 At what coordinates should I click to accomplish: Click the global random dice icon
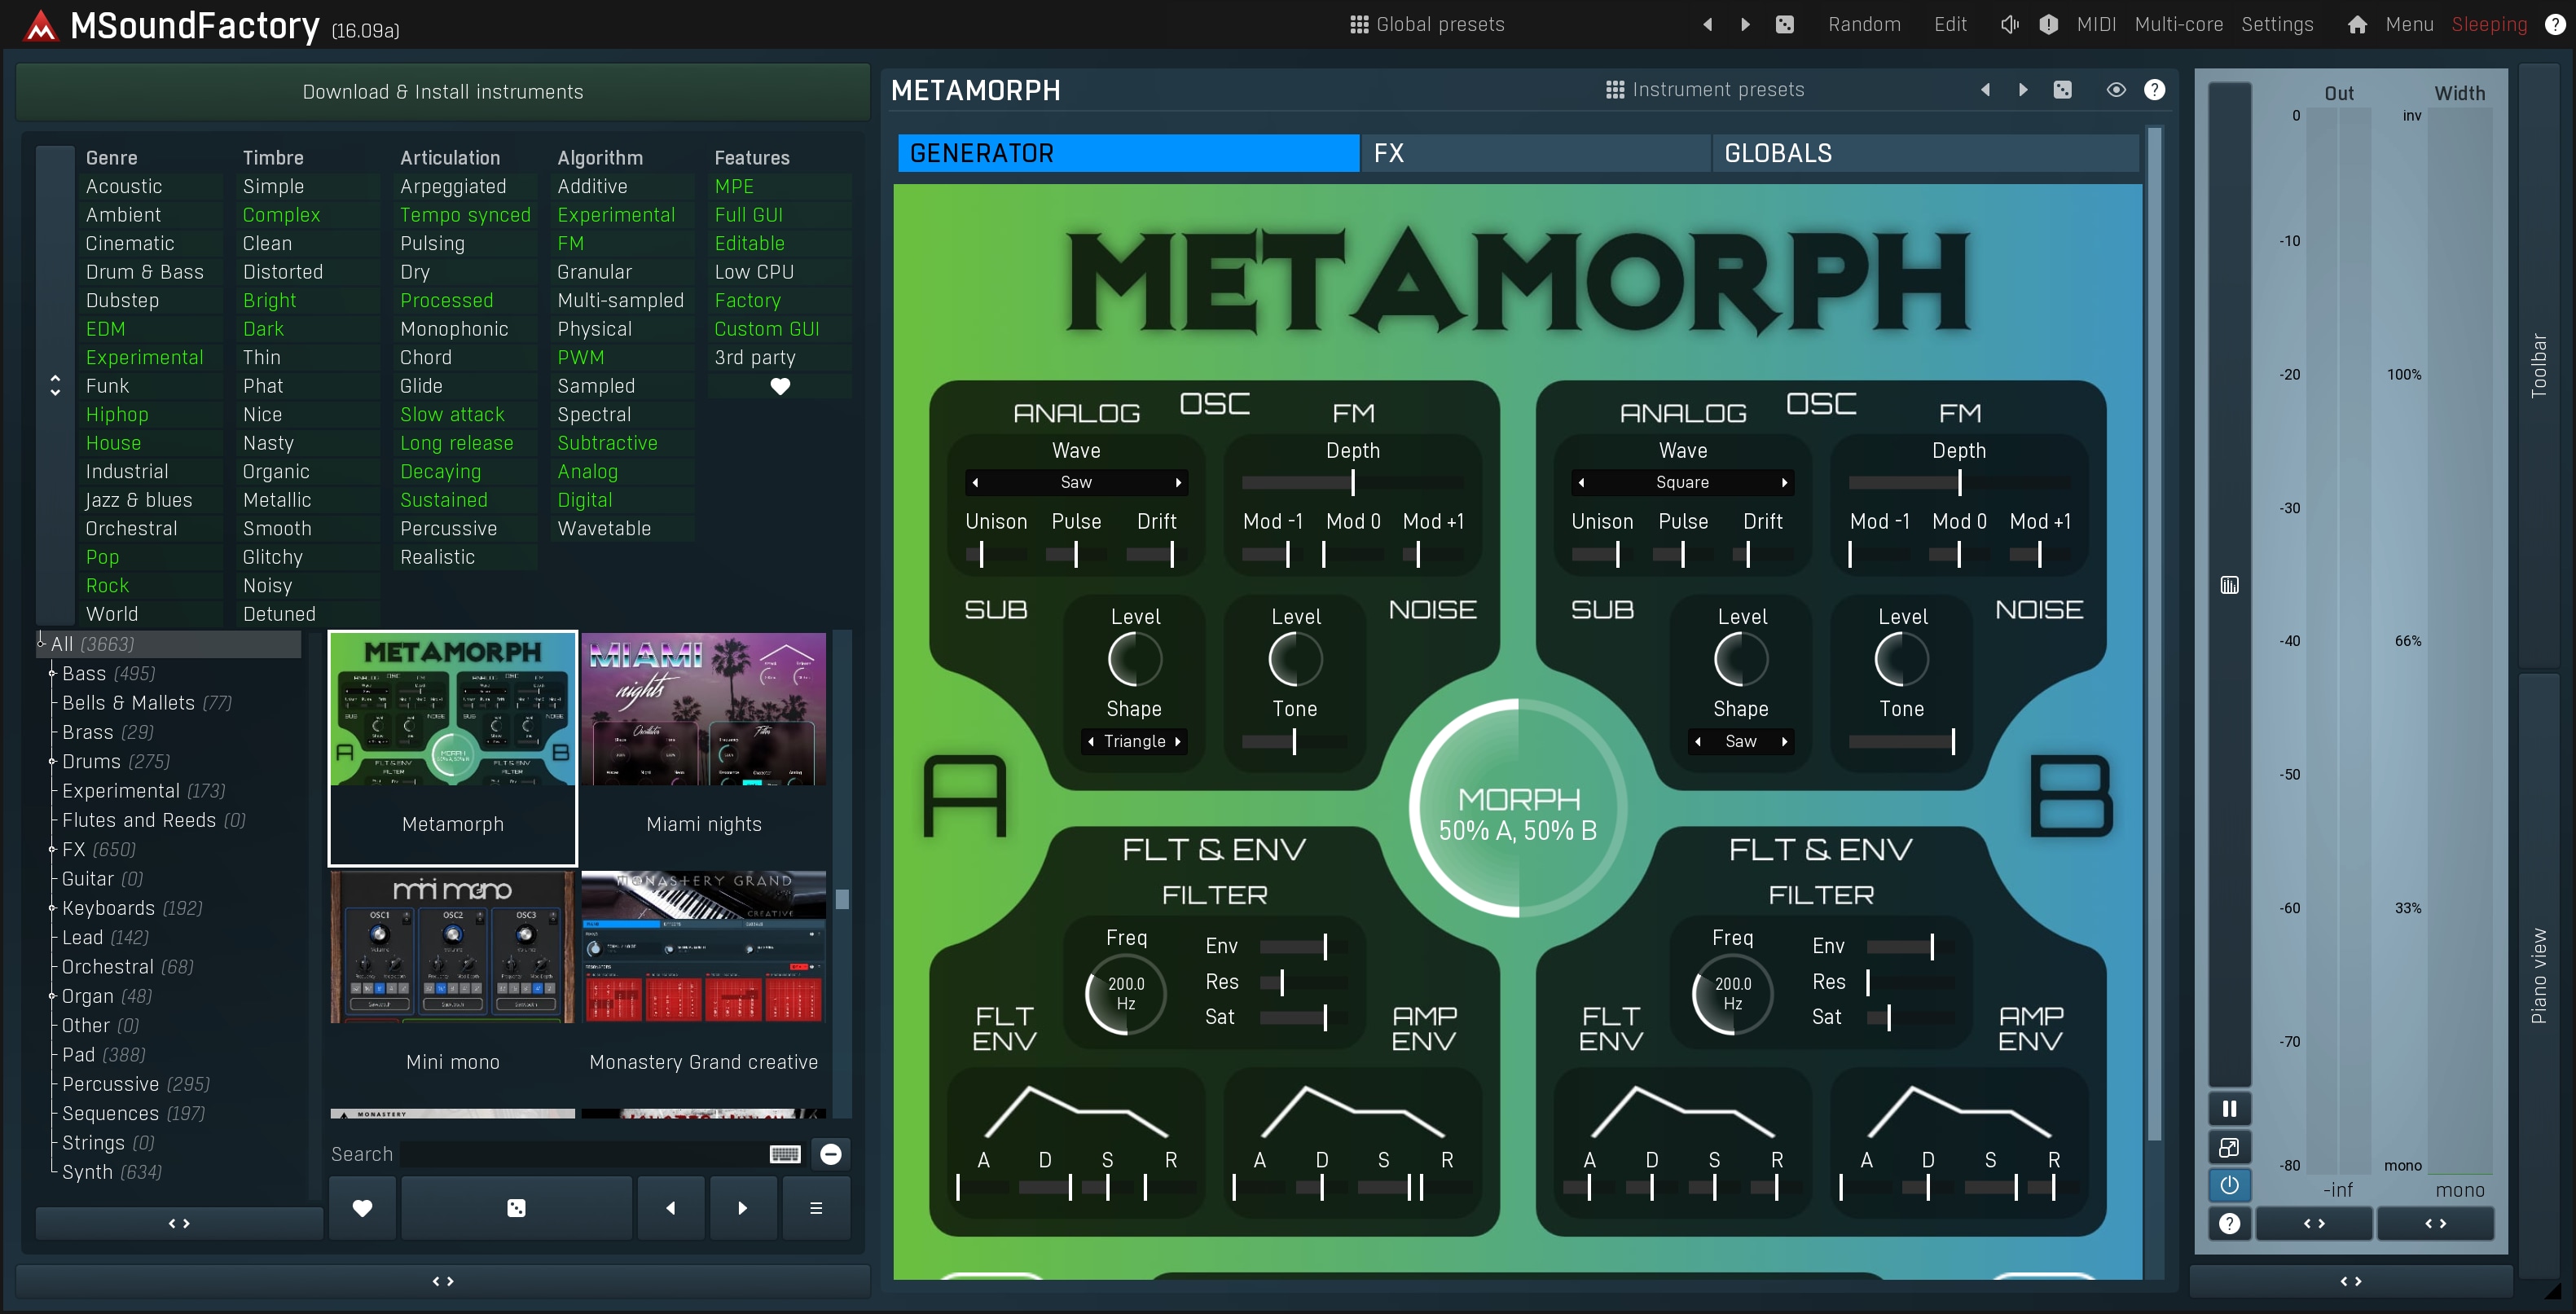click(1785, 24)
